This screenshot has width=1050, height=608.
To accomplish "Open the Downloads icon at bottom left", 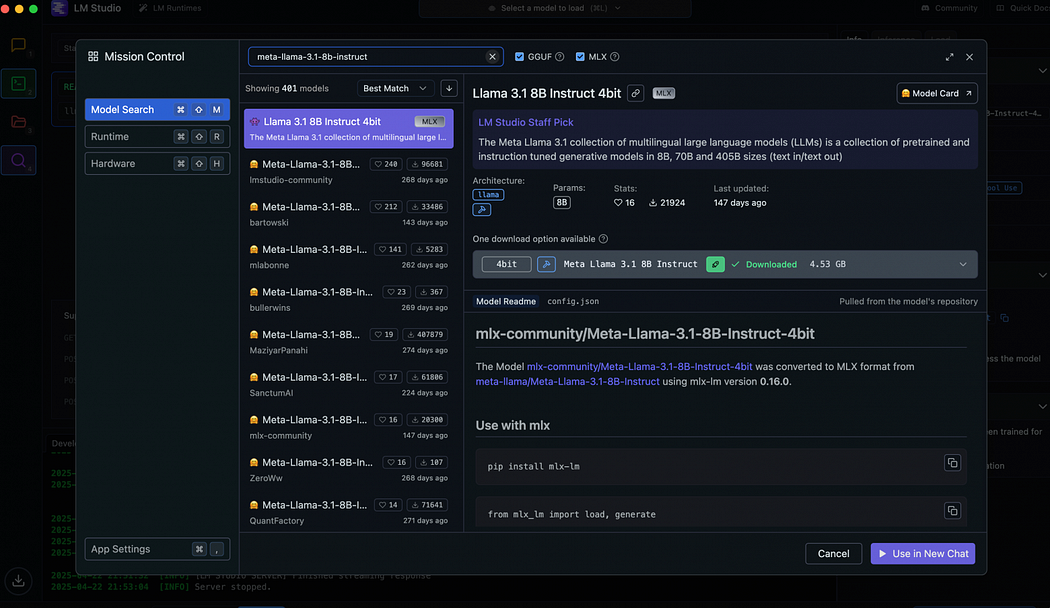I will click(18, 581).
